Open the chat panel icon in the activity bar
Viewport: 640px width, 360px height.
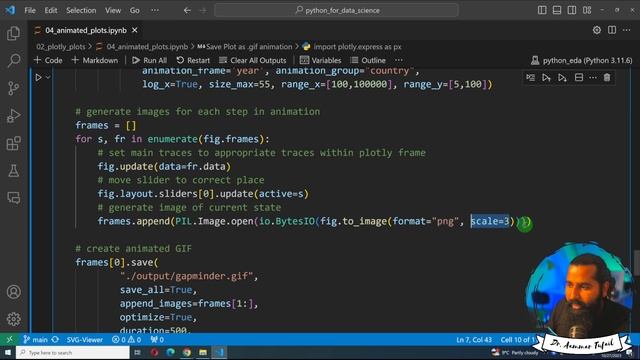tap(13, 198)
